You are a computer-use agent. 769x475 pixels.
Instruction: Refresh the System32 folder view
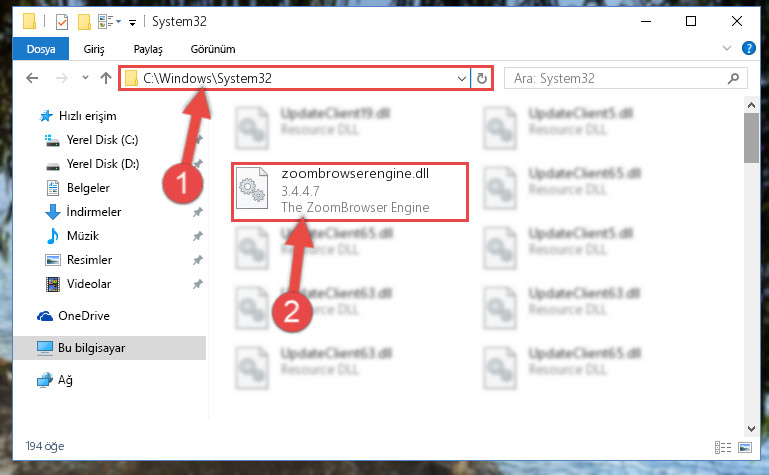tap(482, 78)
